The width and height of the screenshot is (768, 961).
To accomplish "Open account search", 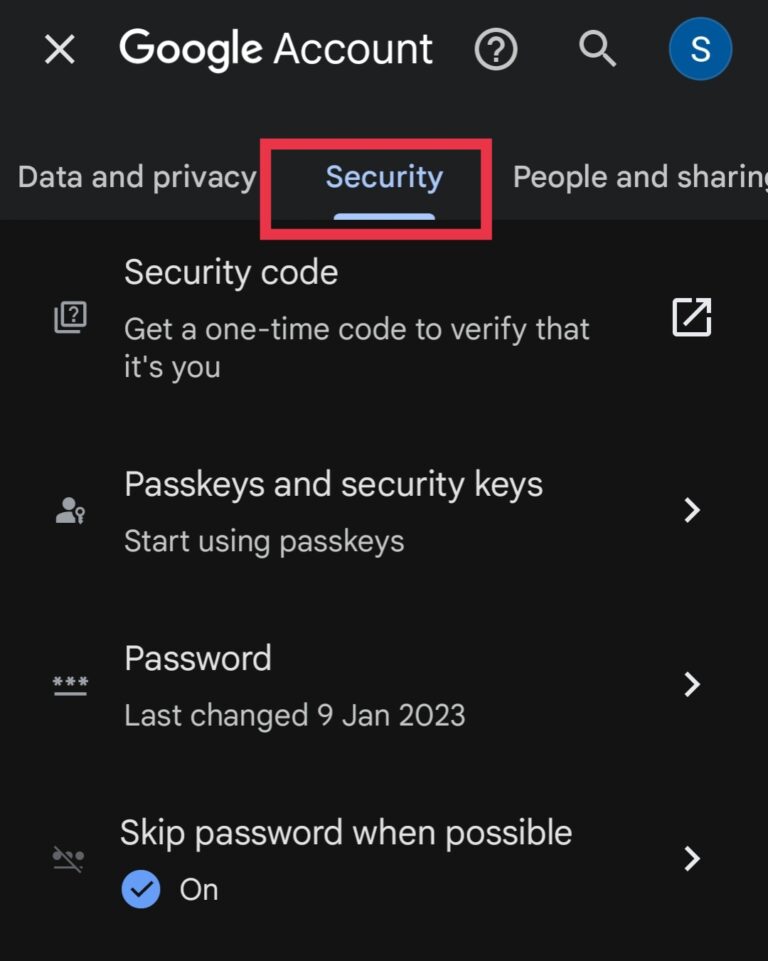I will click(x=596, y=48).
